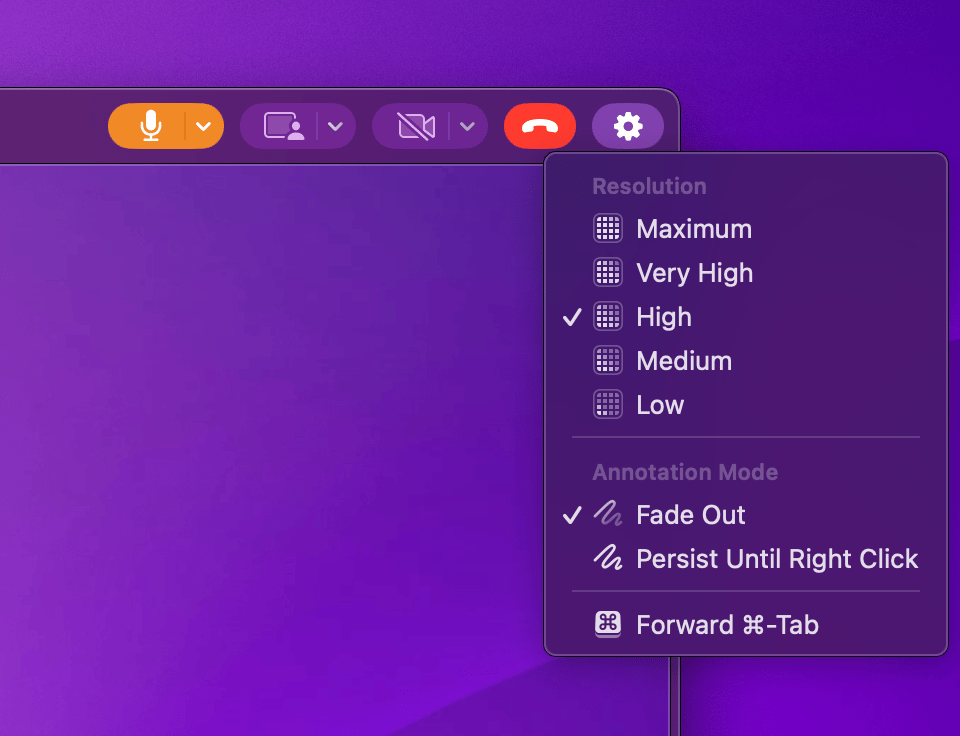
Task: Set resolution to Medium
Action: click(746, 361)
